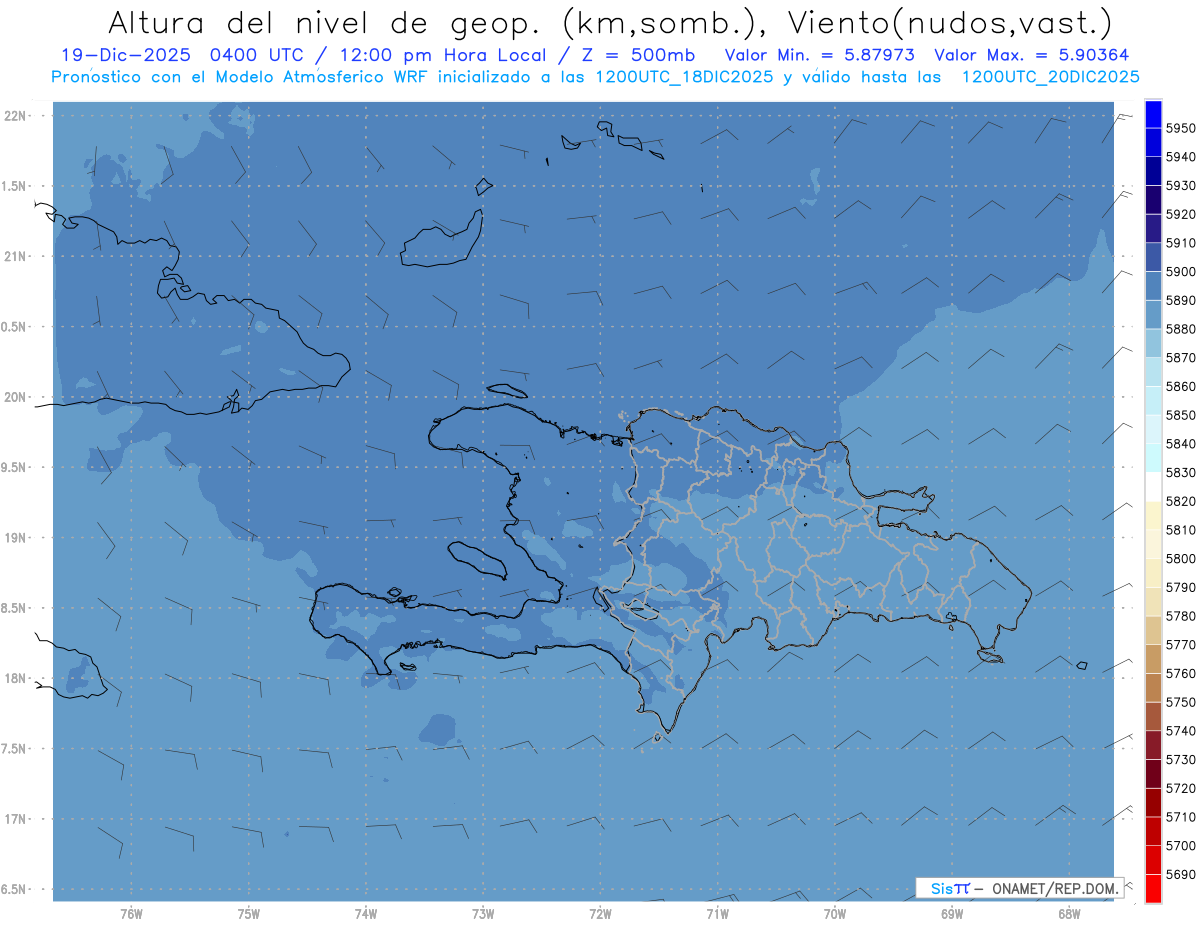Click the longitude axis label "68W"
The width and height of the screenshot is (1200, 927).
pyautogui.click(x=1069, y=915)
